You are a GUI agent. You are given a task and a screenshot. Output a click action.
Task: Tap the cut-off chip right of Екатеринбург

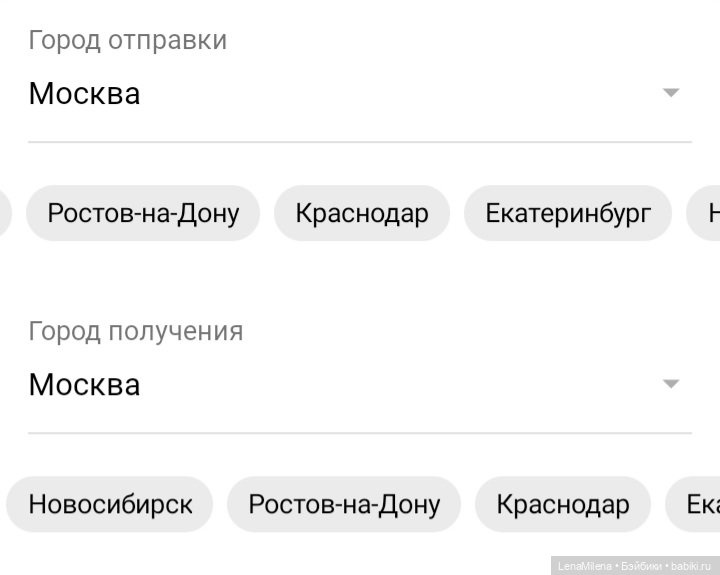[706, 213]
